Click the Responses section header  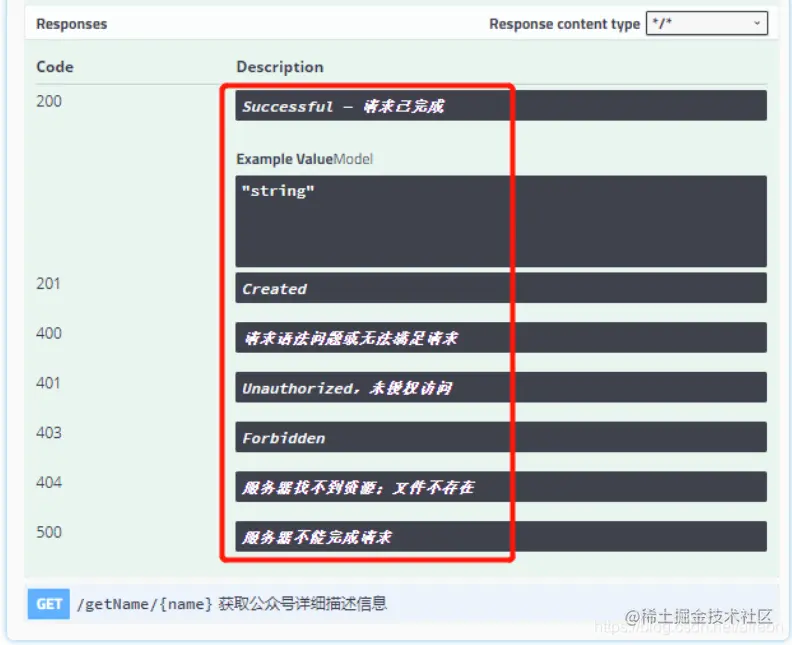pyautogui.click(x=72, y=24)
